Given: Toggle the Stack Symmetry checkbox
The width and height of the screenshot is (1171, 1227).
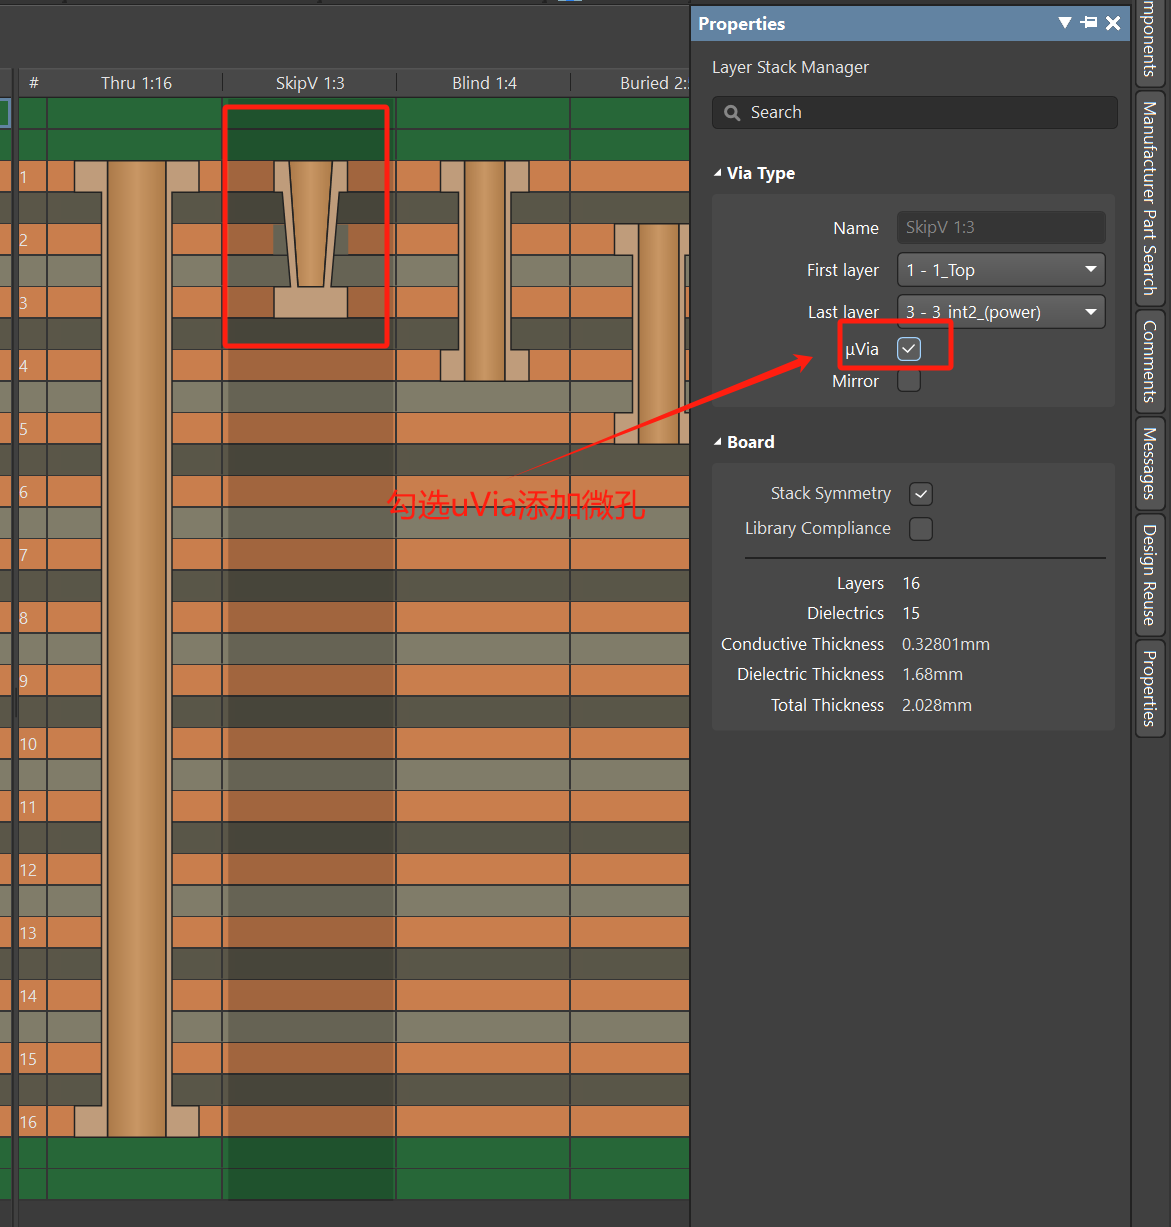Looking at the screenshot, I should tap(921, 494).
